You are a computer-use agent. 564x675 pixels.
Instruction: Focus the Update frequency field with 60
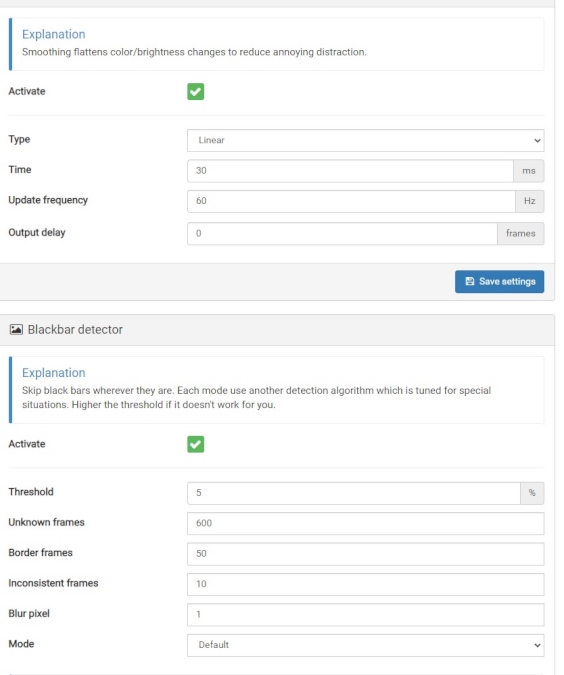pyautogui.click(x=351, y=201)
